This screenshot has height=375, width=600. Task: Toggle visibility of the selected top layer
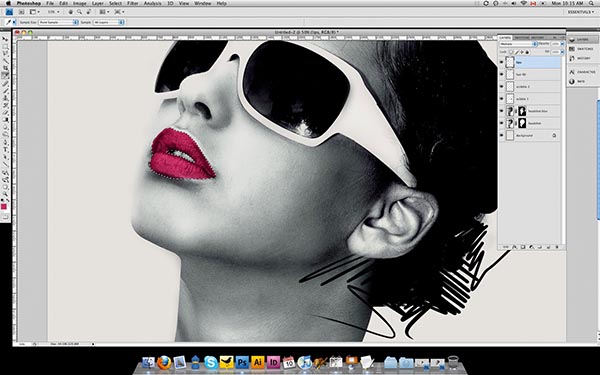click(501, 62)
